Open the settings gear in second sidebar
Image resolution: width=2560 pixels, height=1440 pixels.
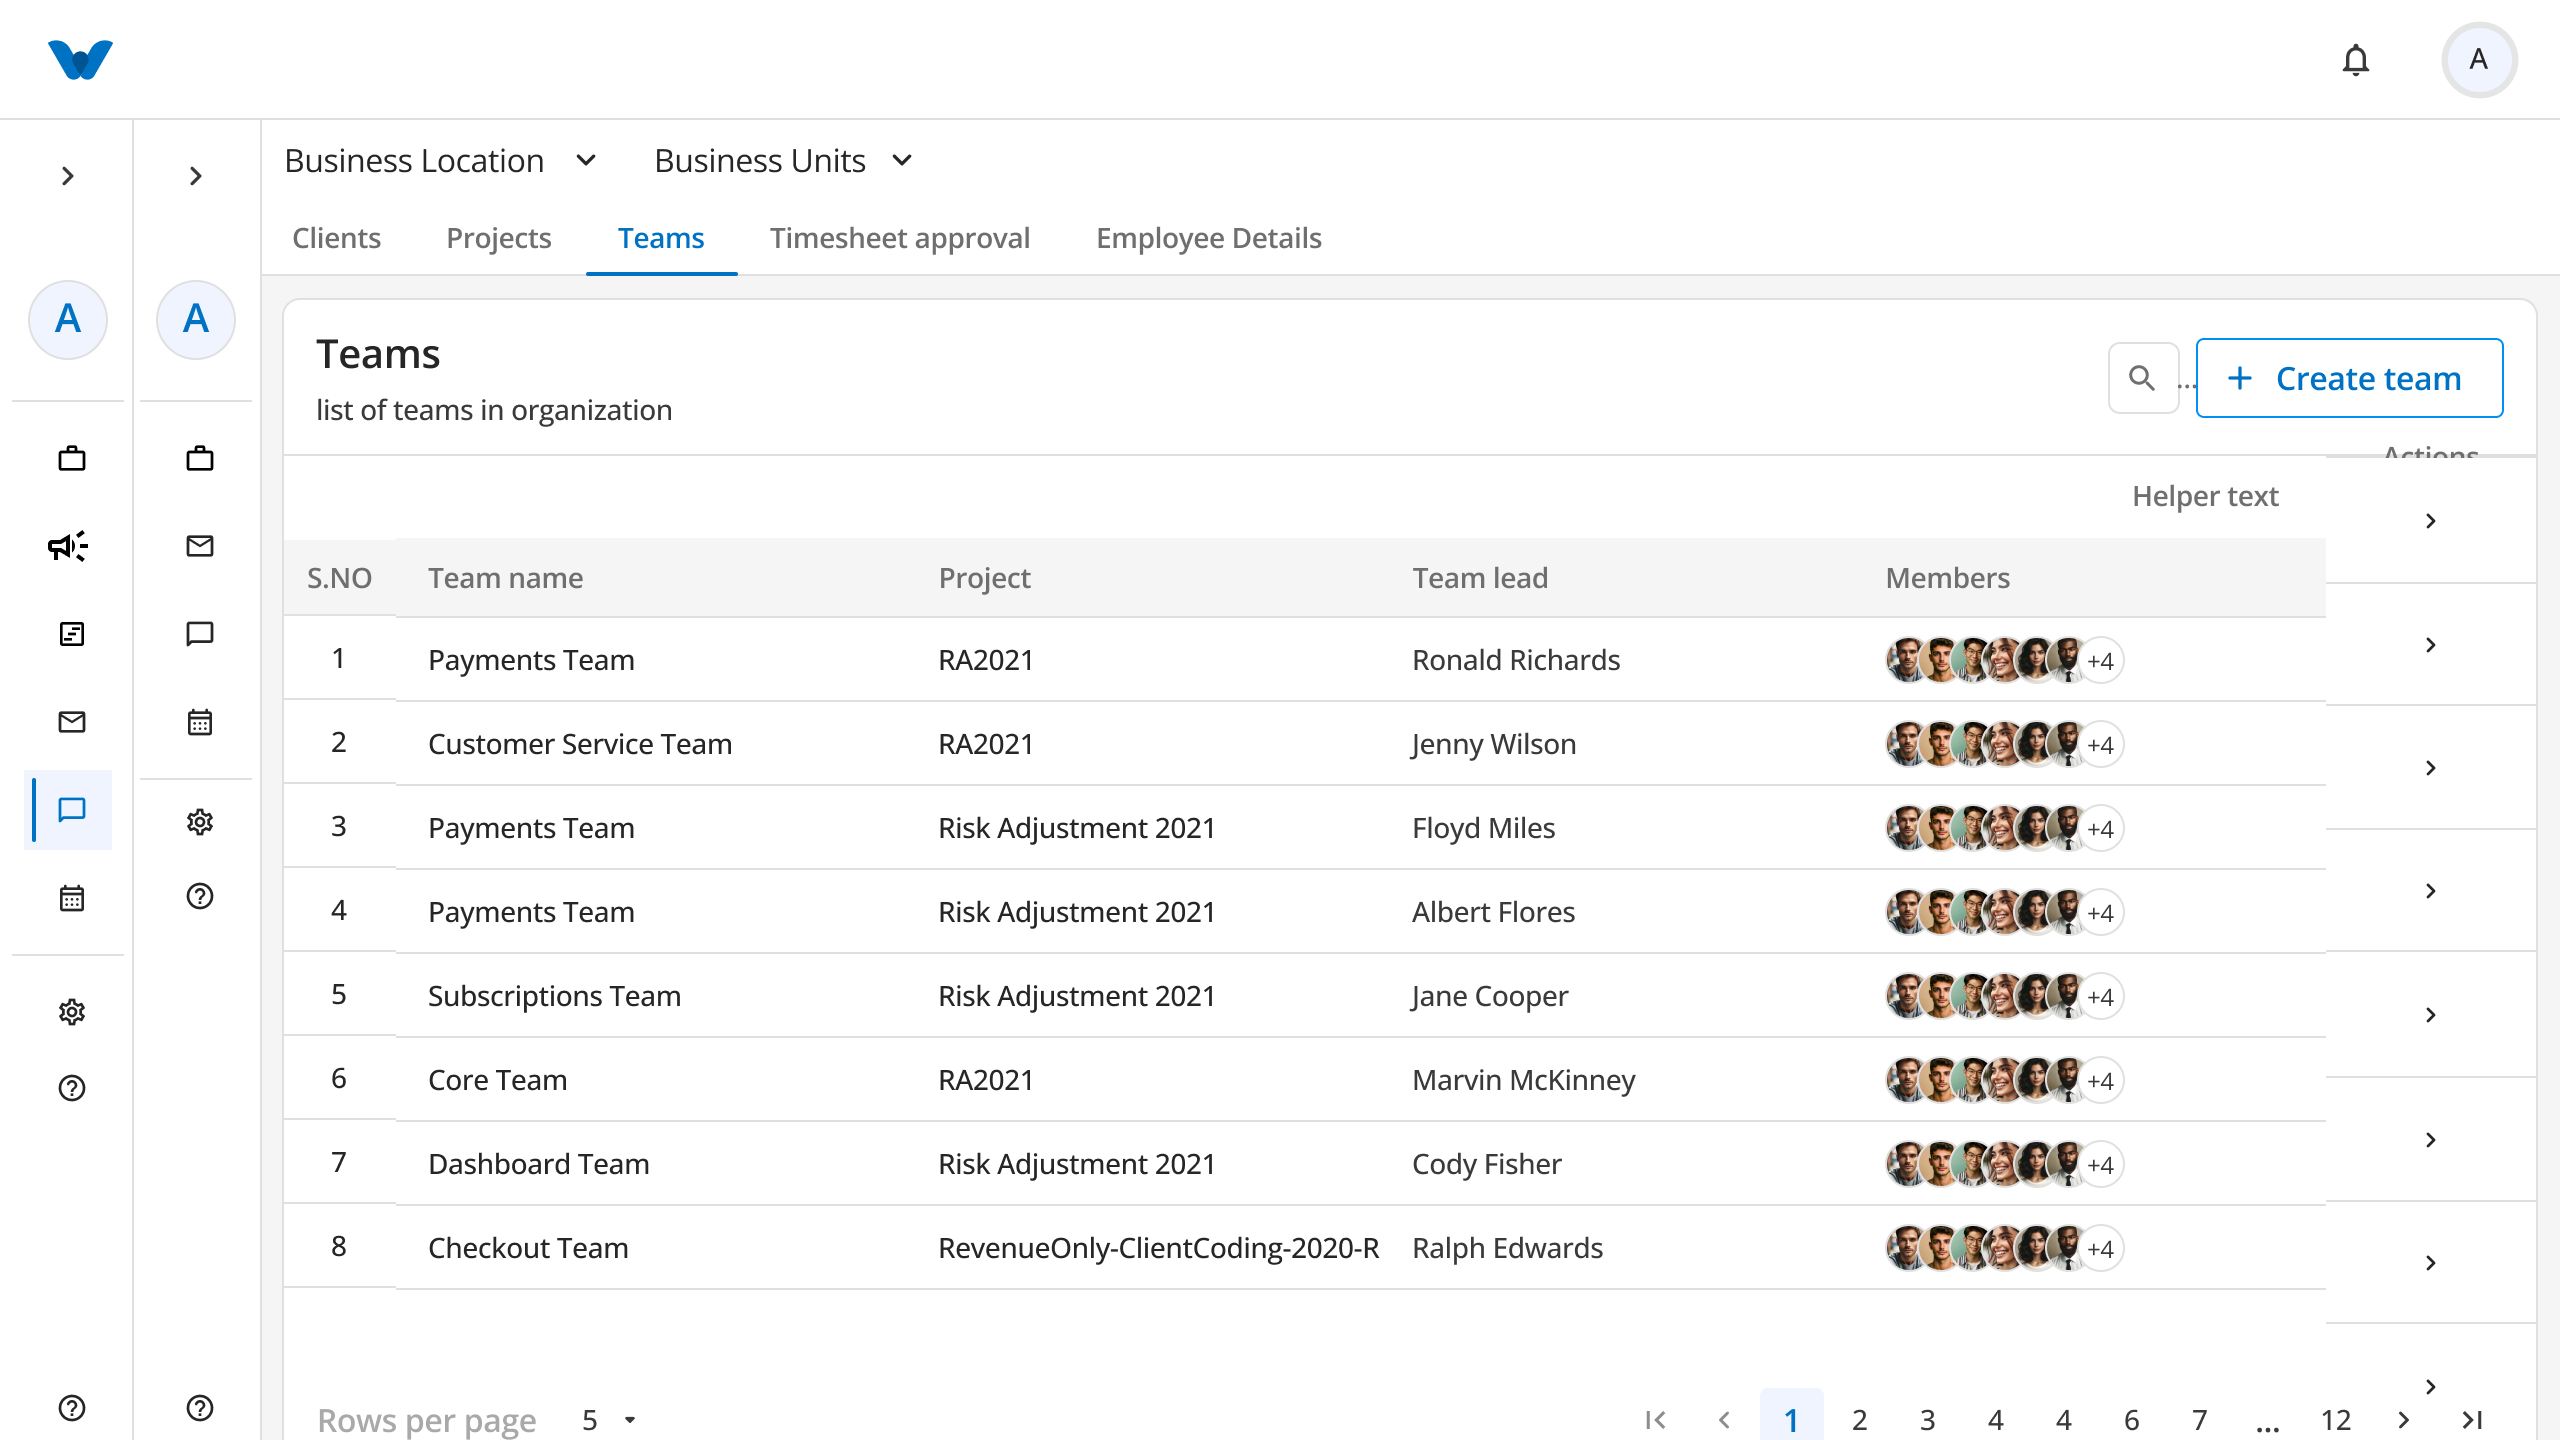tap(200, 822)
